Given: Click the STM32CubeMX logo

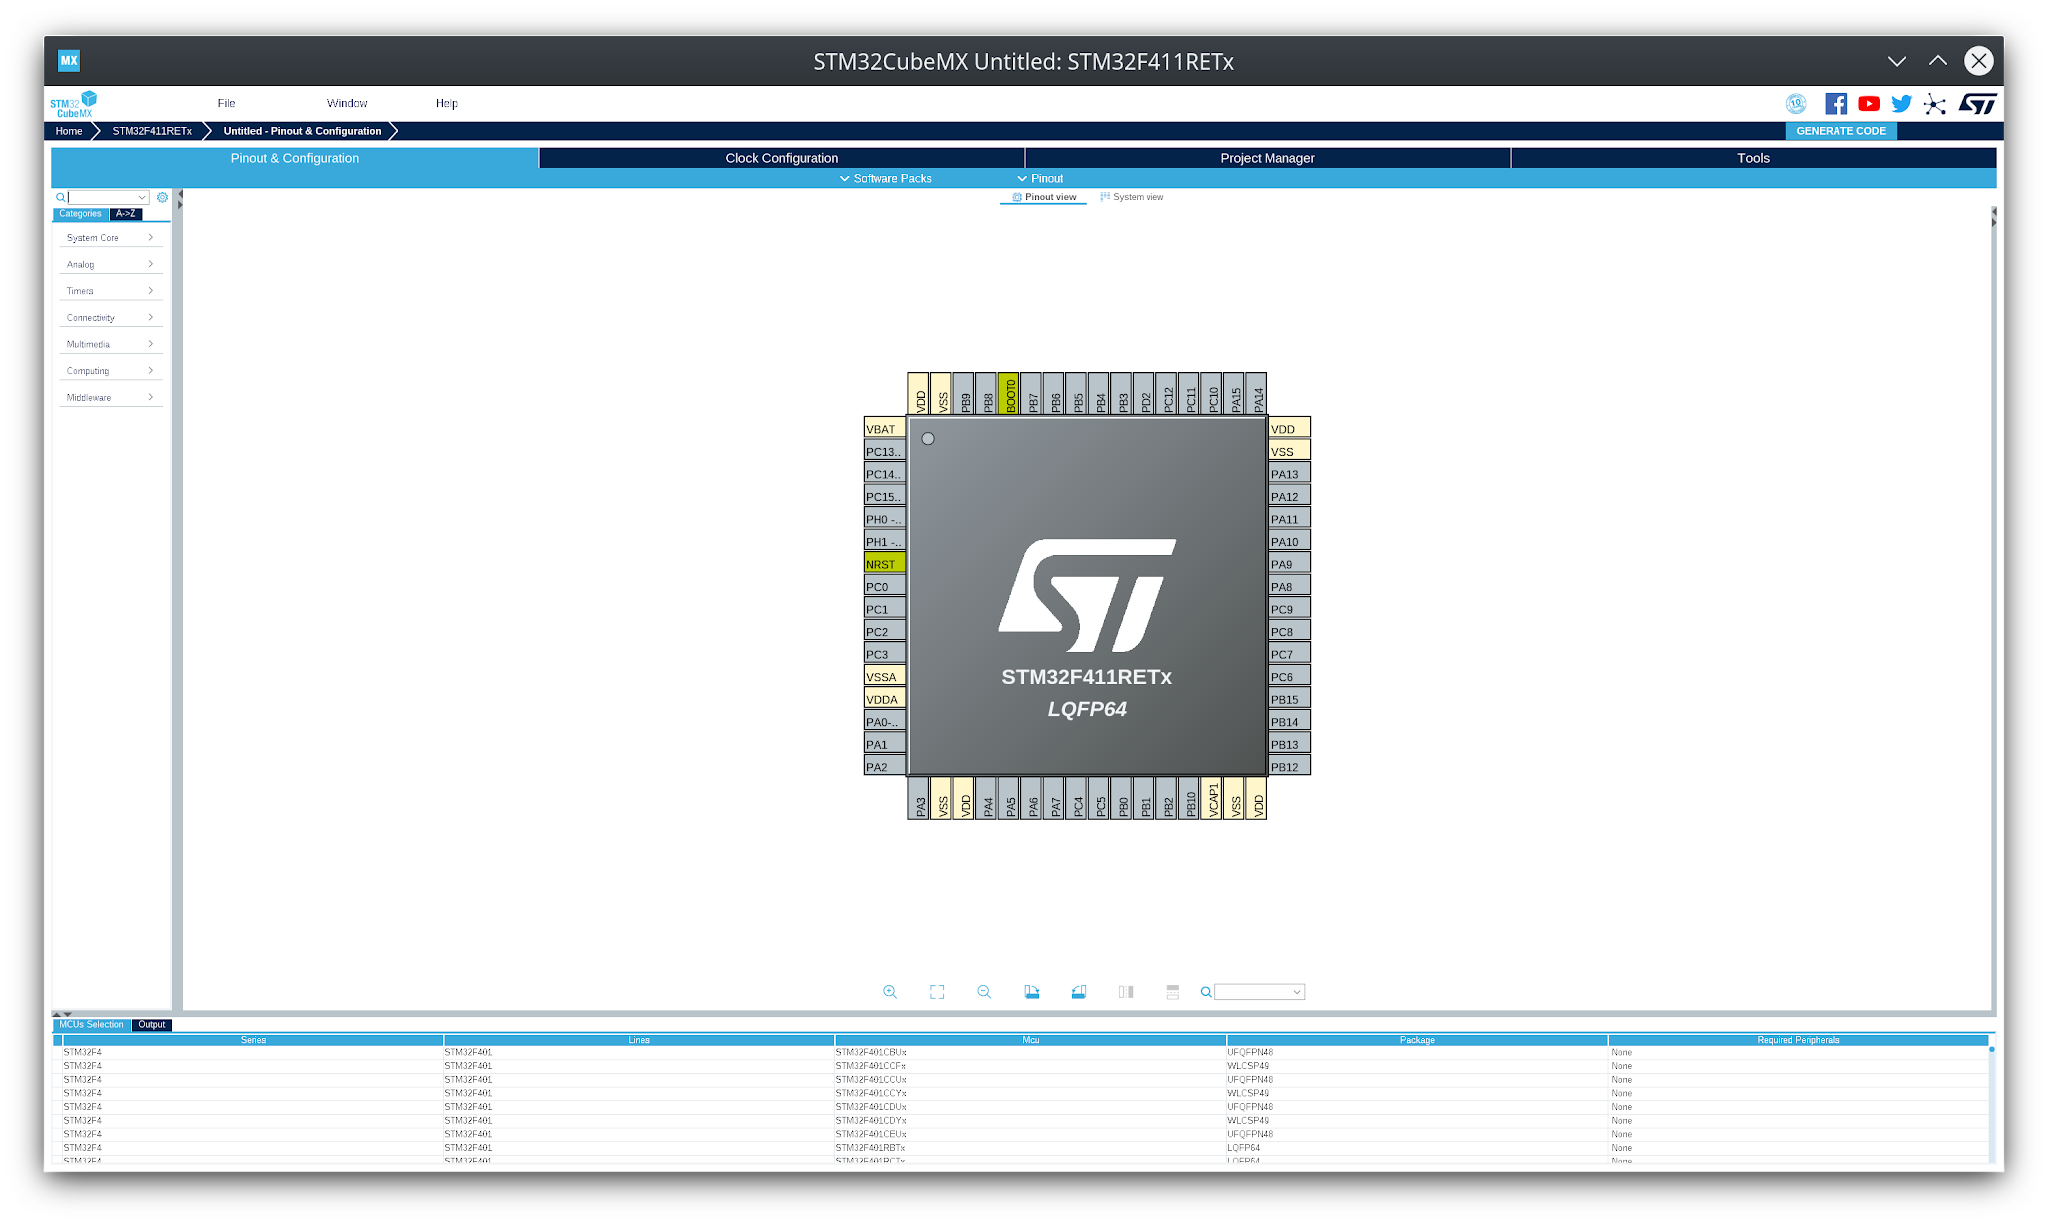Looking at the screenshot, I should pos(74,104).
